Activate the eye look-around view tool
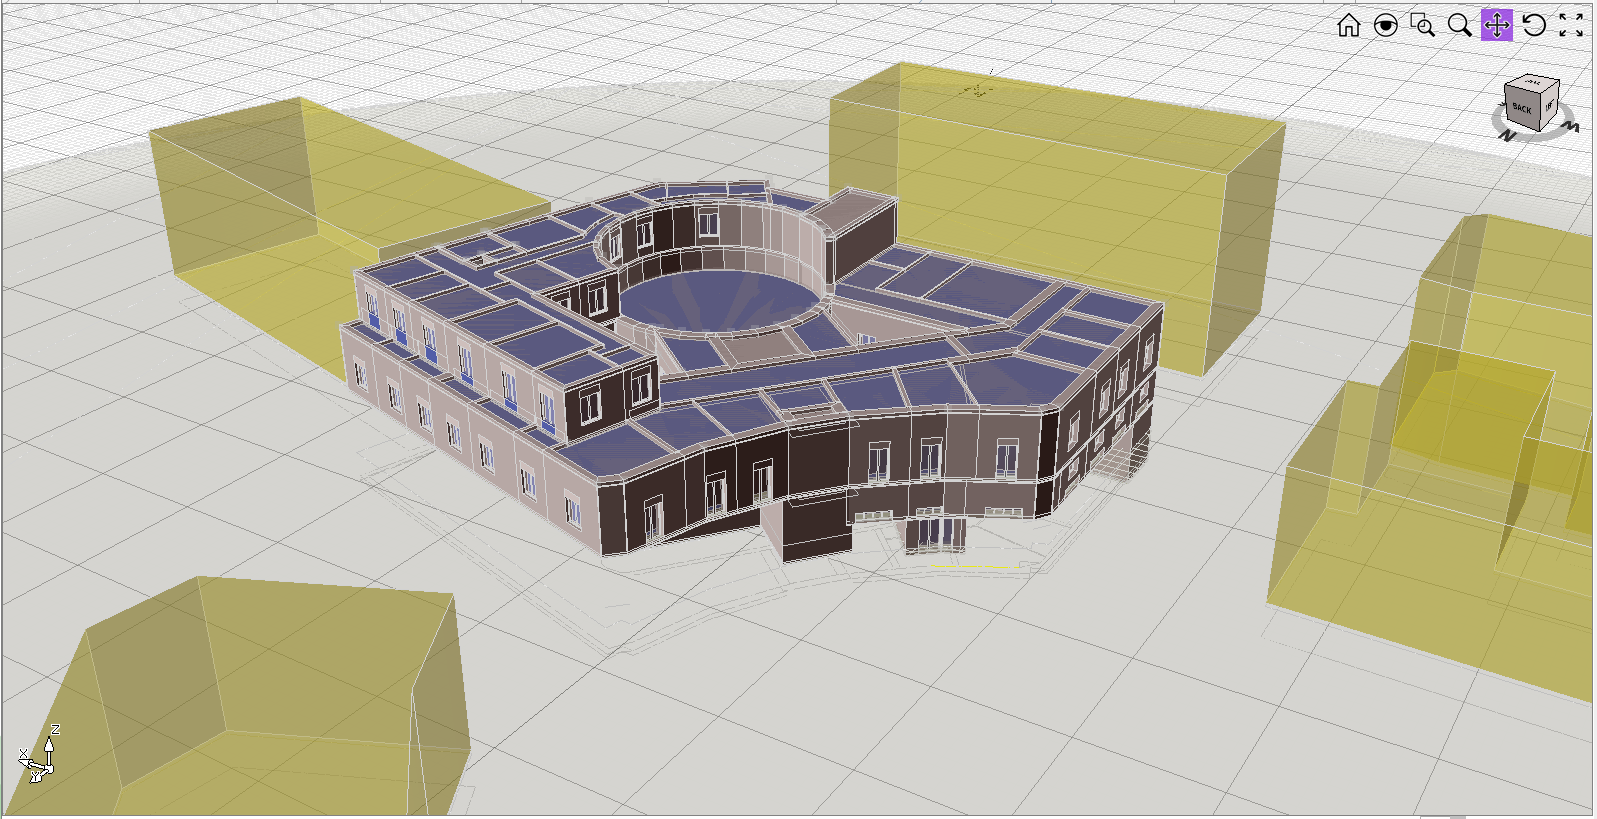This screenshot has height=819, width=1597. (x=1385, y=25)
